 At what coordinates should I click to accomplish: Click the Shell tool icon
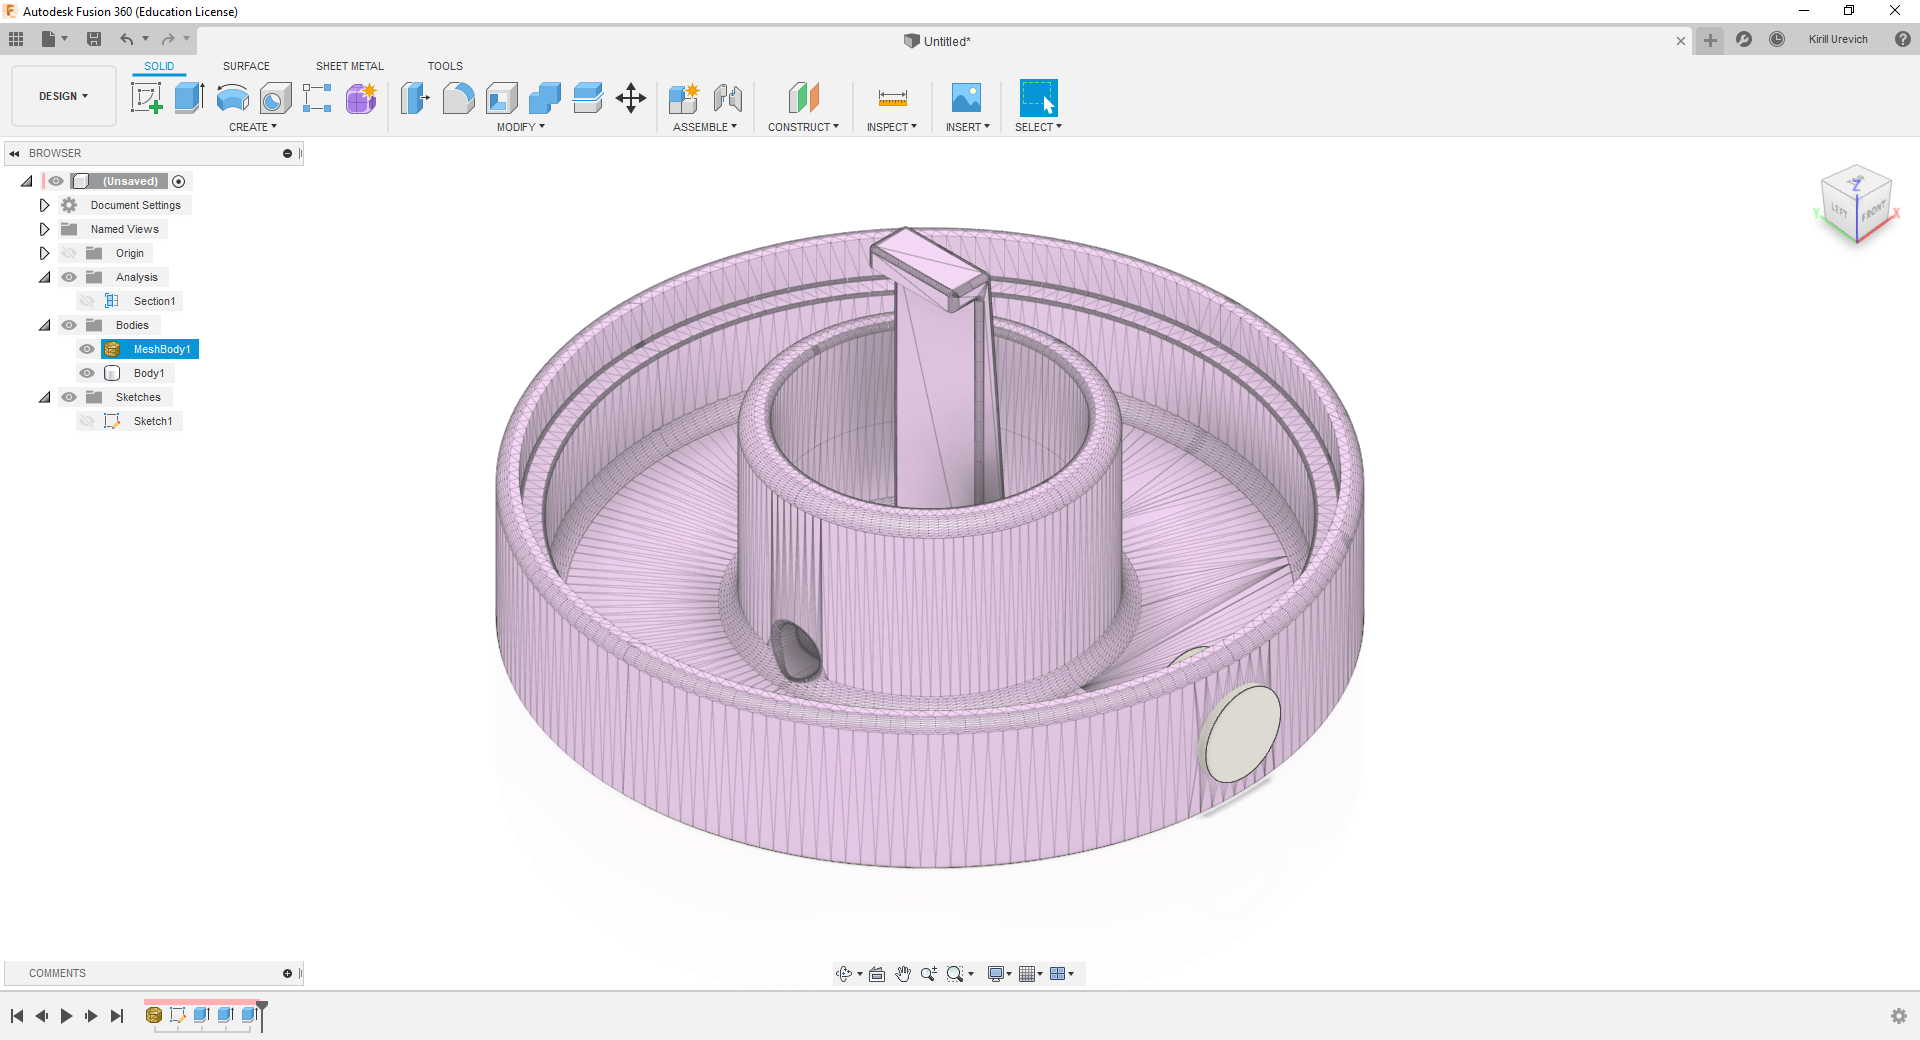(502, 98)
